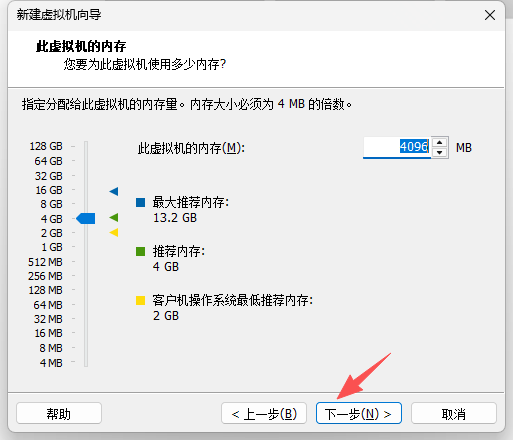Screen dimensions: 513x440
Task: Select the 16 GB mark on slider
Action: click(49, 190)
